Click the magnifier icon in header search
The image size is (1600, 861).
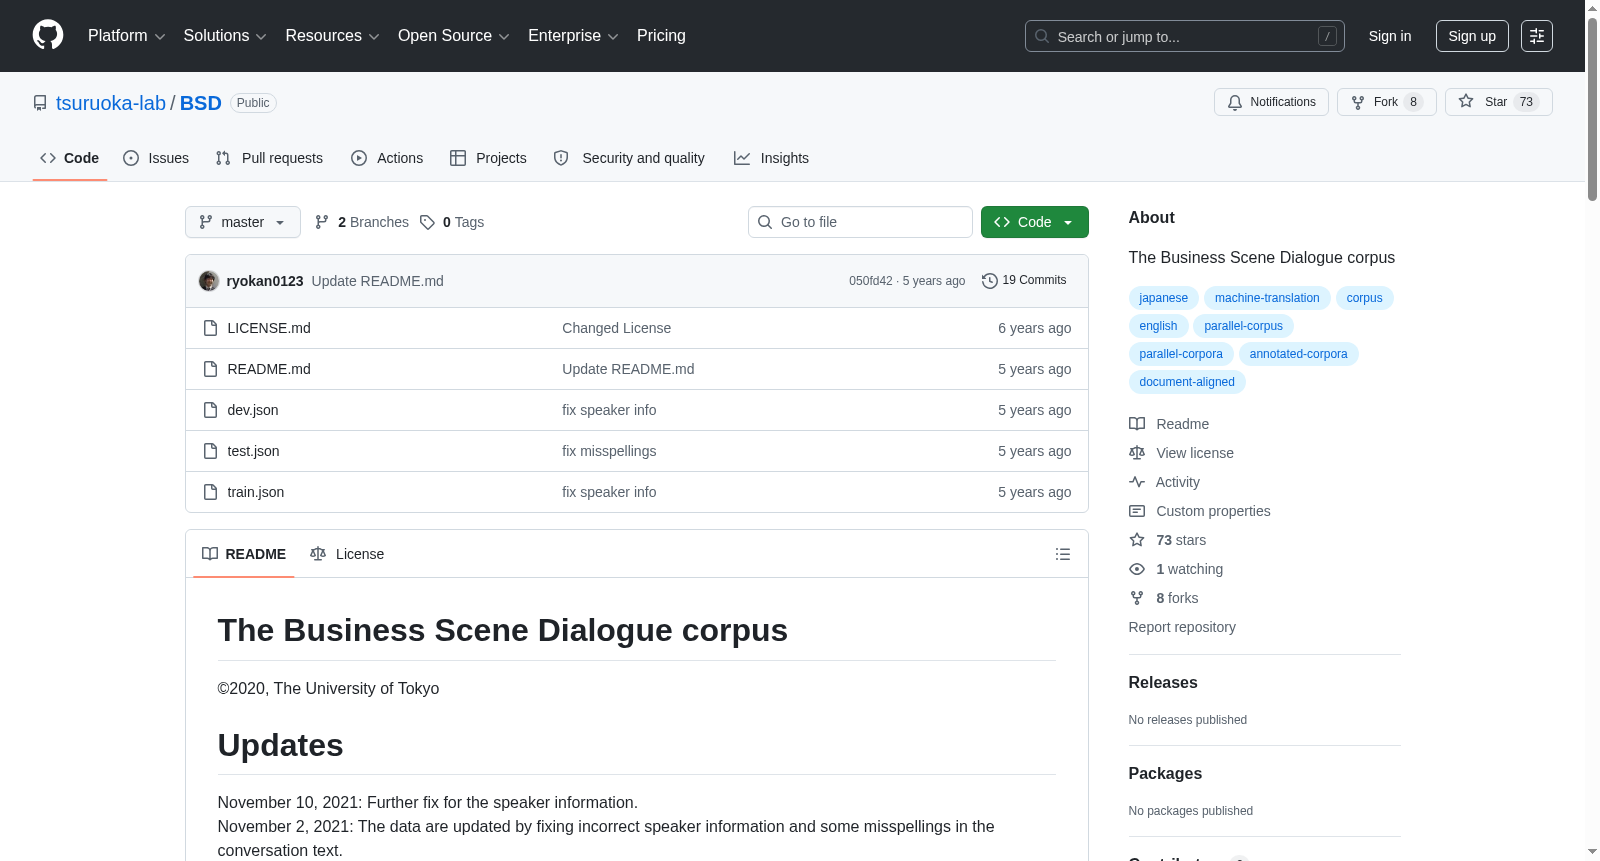1042,36
